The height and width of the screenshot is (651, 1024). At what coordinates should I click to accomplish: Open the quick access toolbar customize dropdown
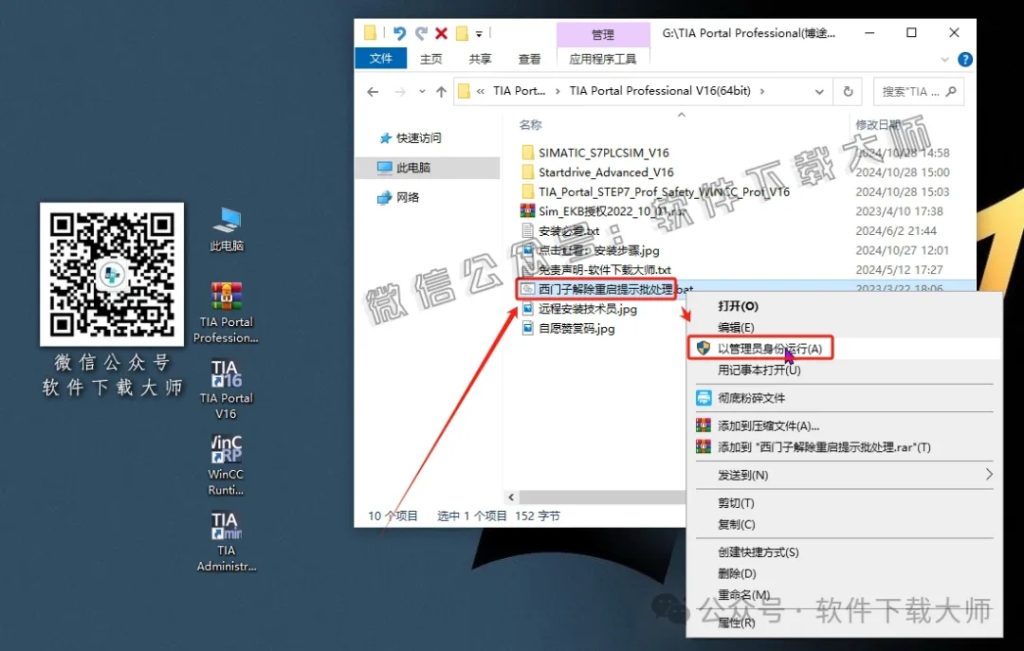tap(477, 32)
